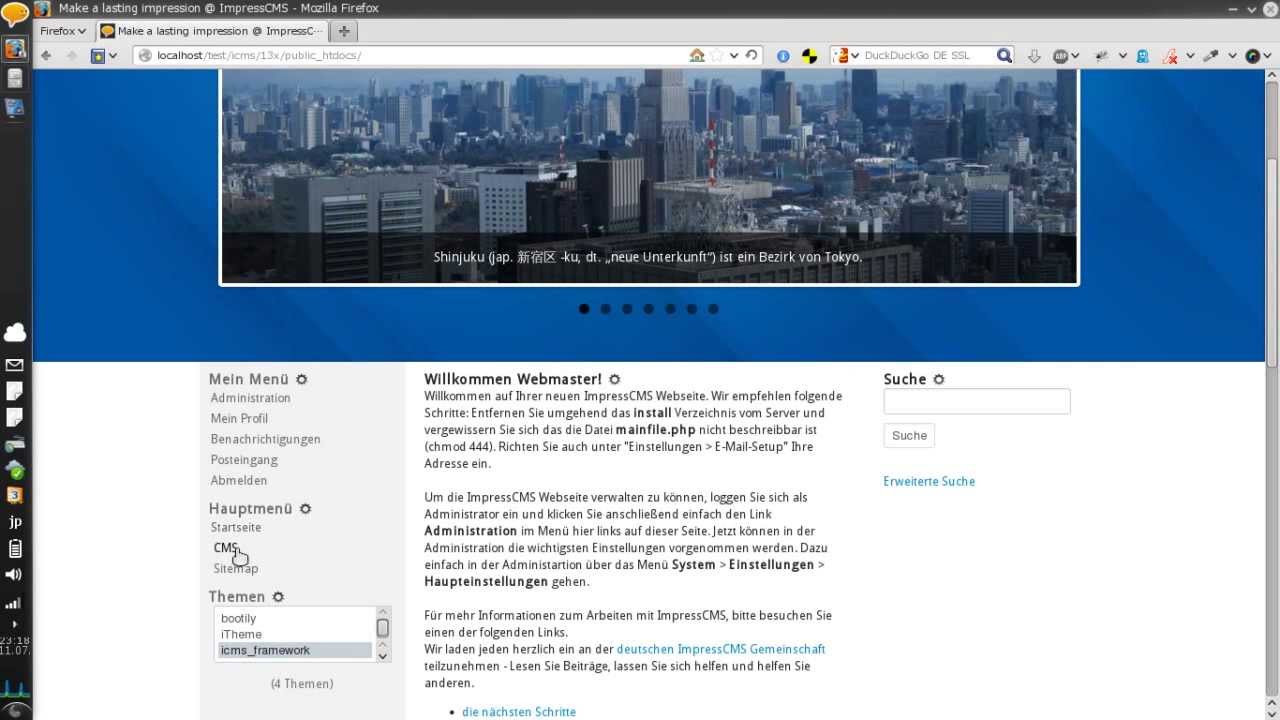
Task: Select the bootlily theme in list
Action: coord(239,618)
